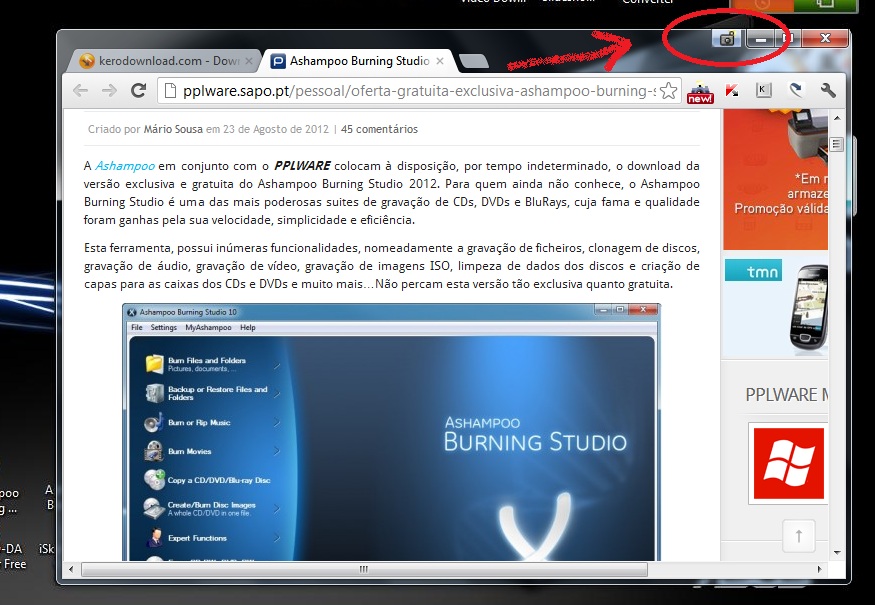The width and height of the screenshot is (875, 605).
Task: Click the page document icon in address bar
Action: point(171,90)
